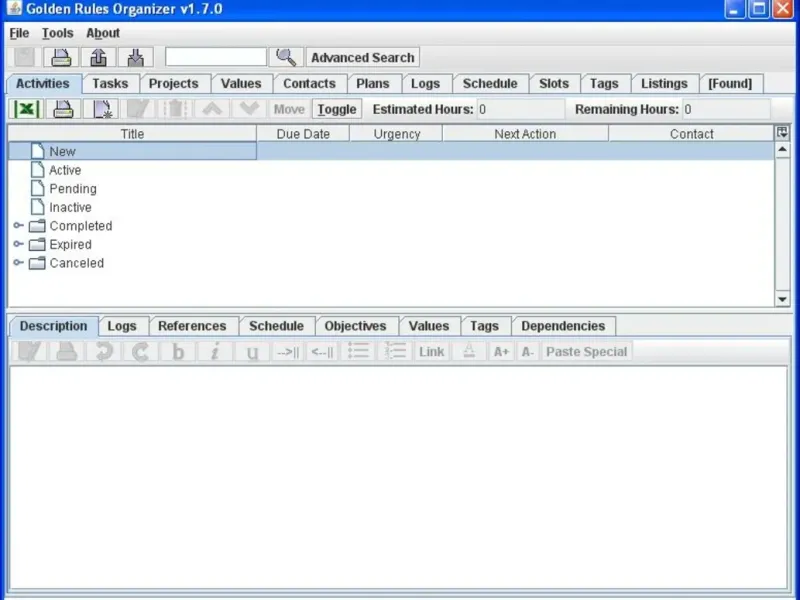The height and width of the screenshot is (600, 800).
Task: Click the Move button
Action: point(289,109)
